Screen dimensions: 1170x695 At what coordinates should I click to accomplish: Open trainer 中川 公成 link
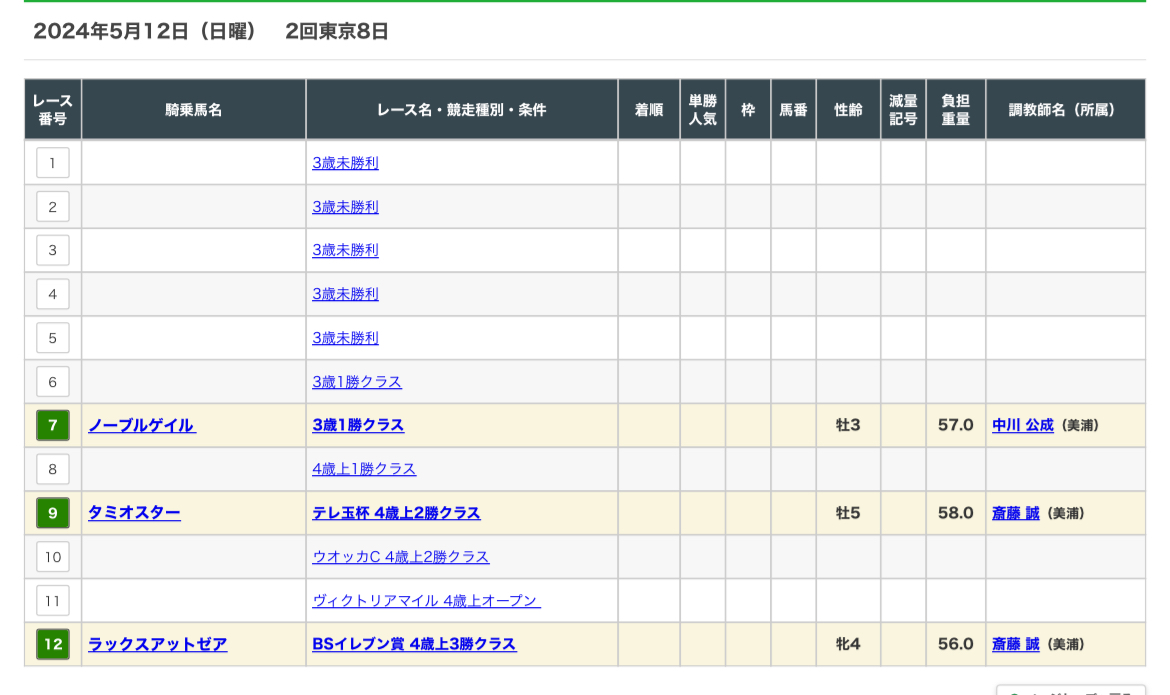[x=1022, y=426]
